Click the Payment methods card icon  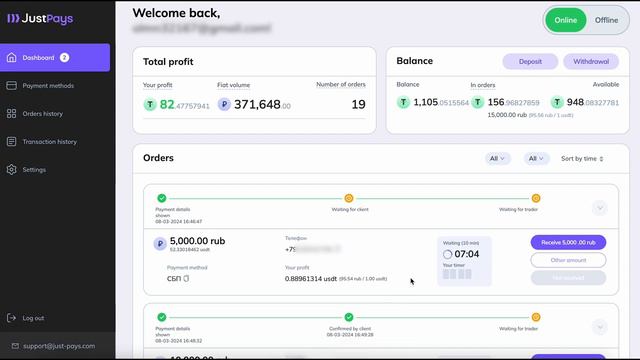(x=11, y=85)
